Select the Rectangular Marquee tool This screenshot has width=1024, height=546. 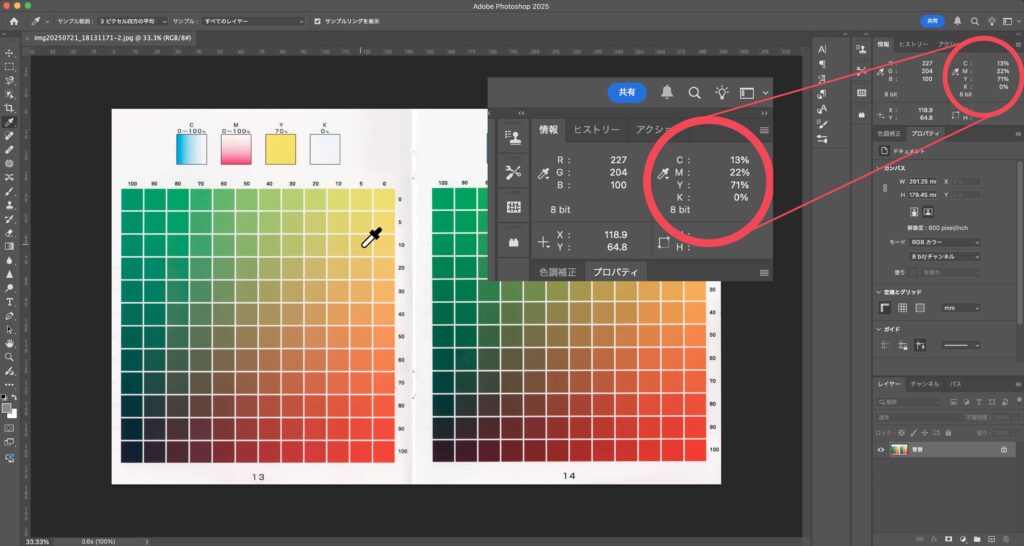click(9, 66)
